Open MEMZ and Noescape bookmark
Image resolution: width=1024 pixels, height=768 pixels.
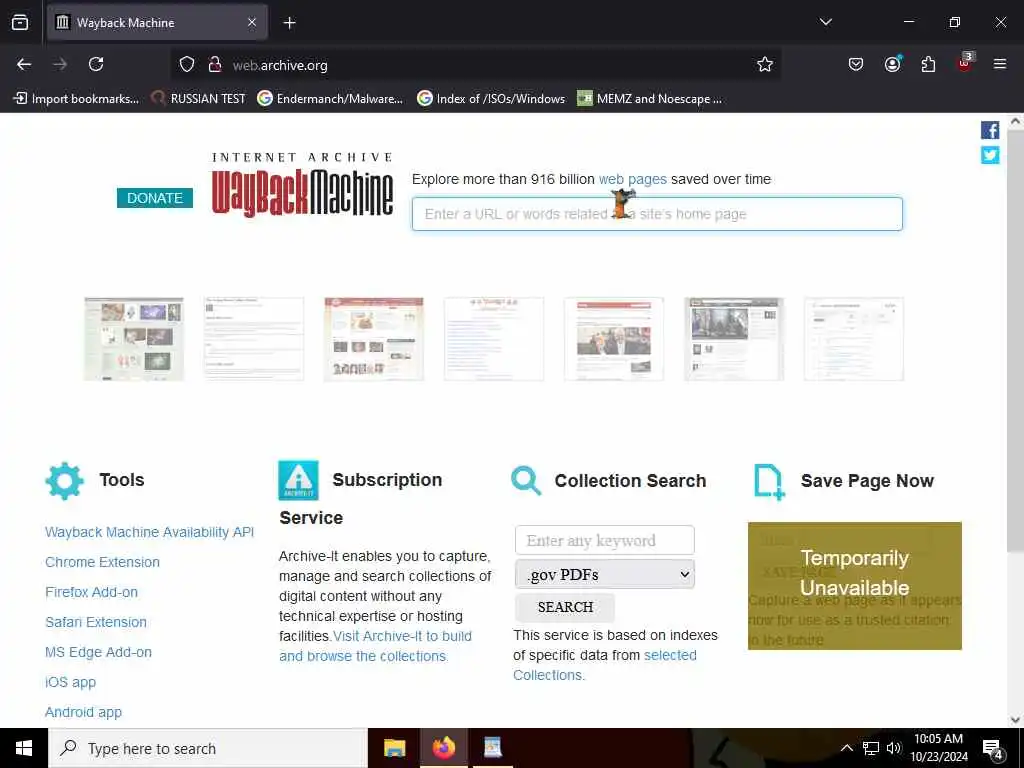[x=650, y=99]
